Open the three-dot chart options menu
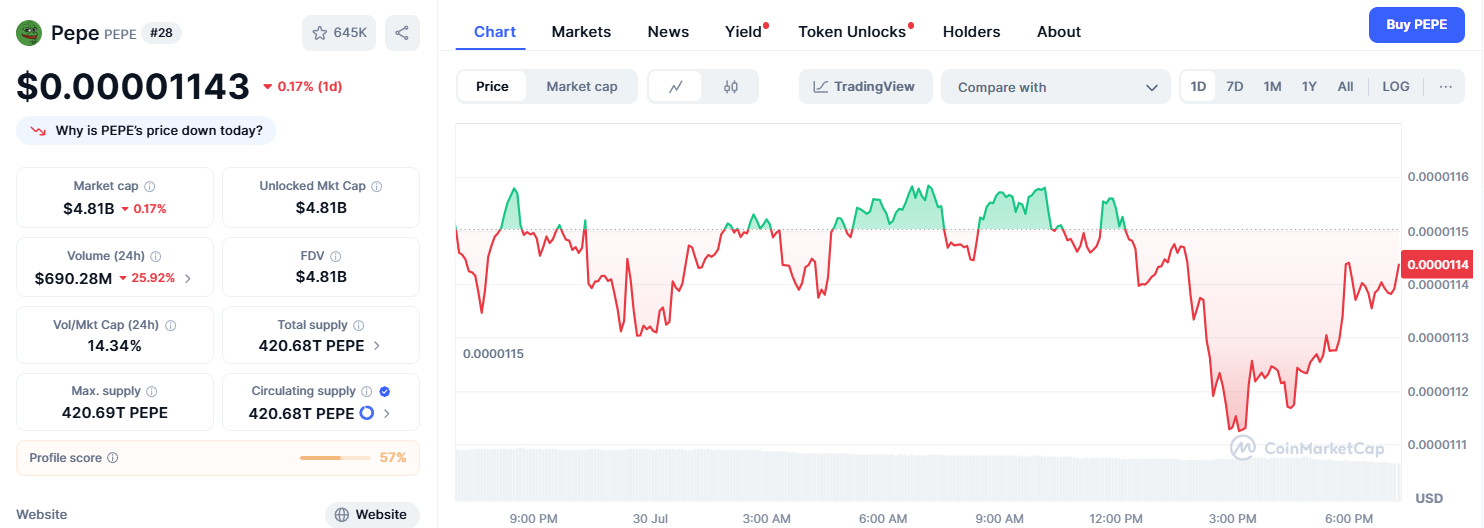 coord(1446,87)
